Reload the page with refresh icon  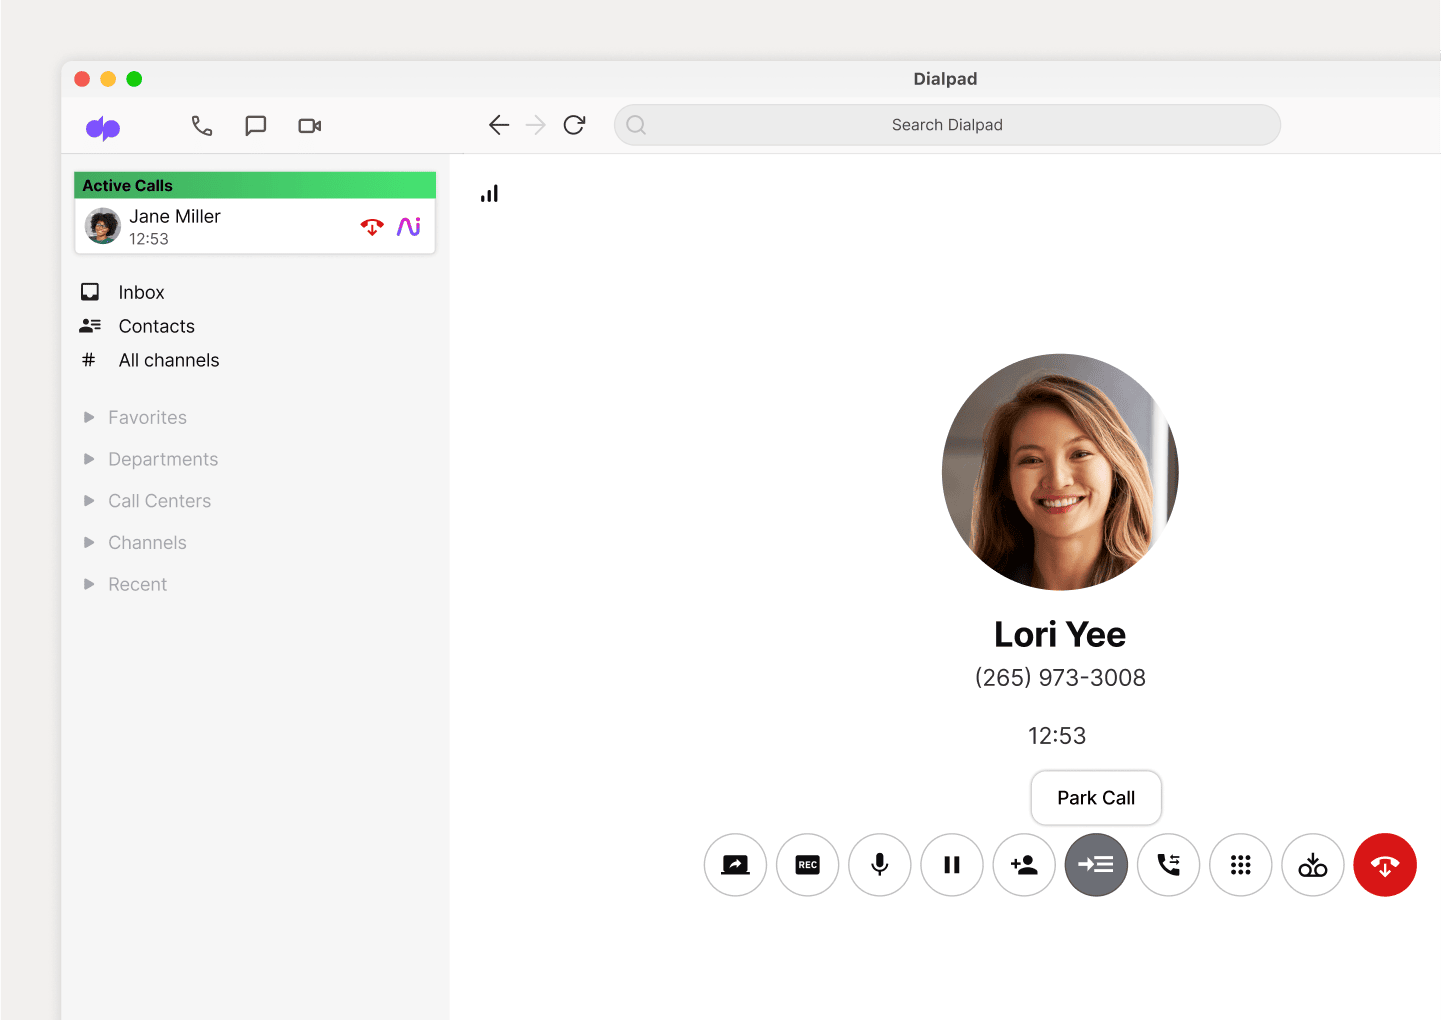pos(574,125)
